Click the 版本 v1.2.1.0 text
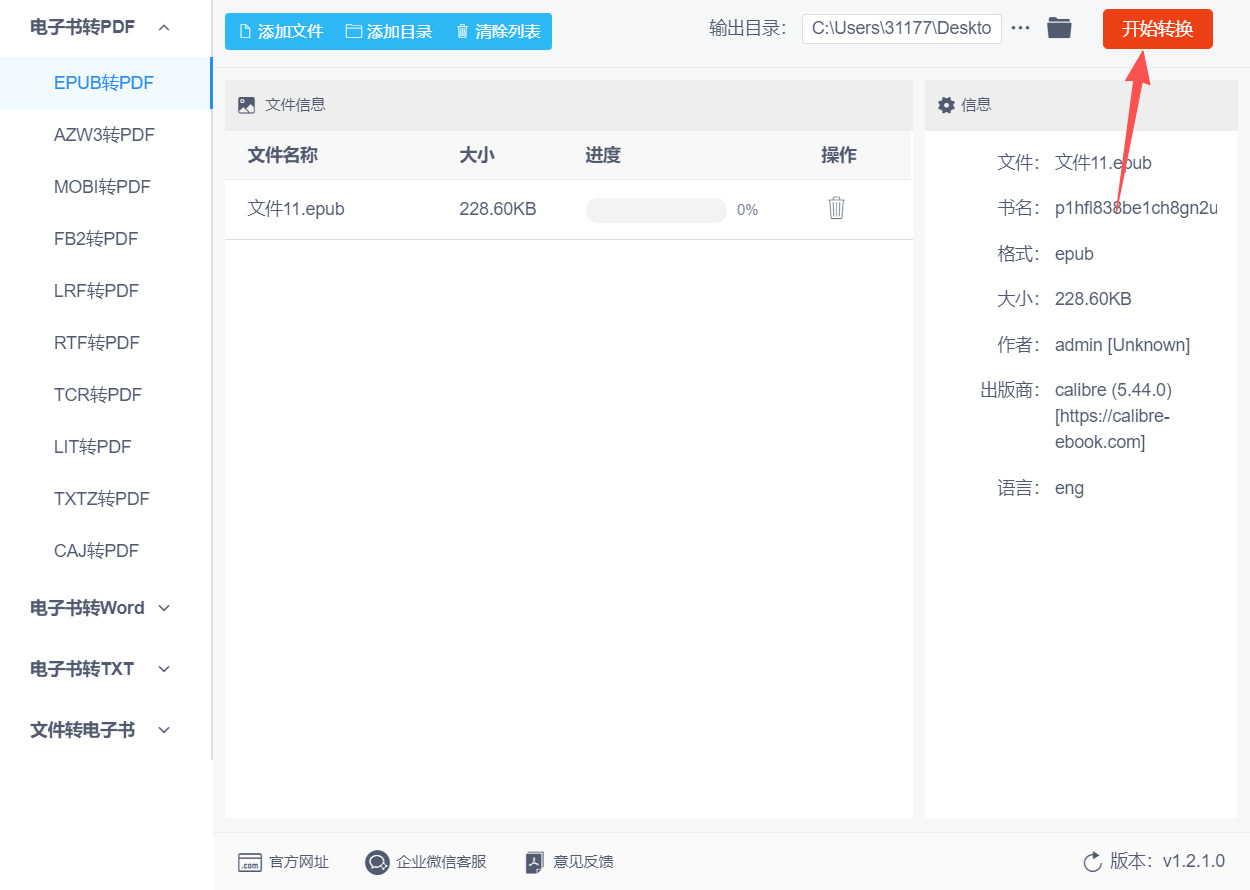This screenshot has height=890, width=1250. point(1167,861)
